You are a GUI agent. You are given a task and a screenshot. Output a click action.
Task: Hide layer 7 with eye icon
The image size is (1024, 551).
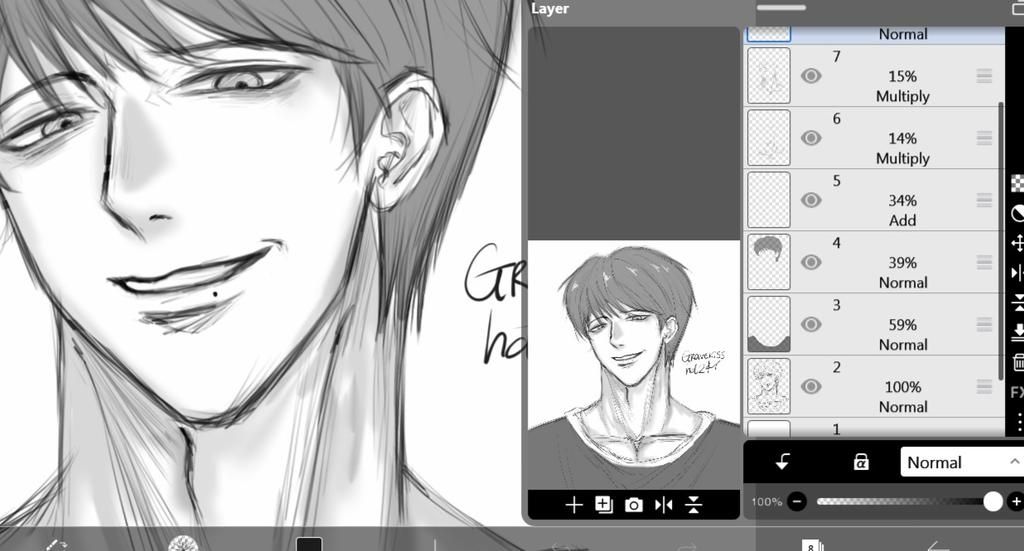coord(811,76)
